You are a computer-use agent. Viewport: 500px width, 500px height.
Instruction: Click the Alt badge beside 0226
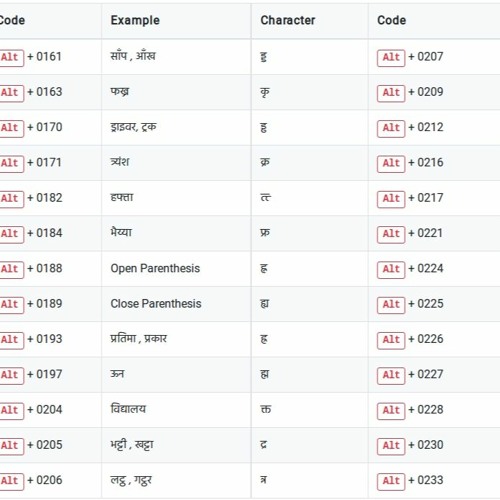pyautogui.click(x=391, y=340)
